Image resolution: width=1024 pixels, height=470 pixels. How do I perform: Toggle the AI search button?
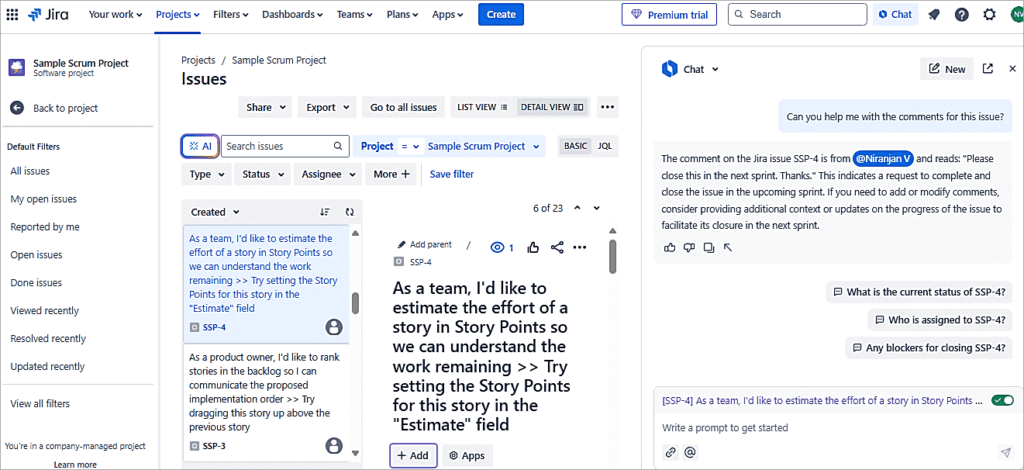200,146
